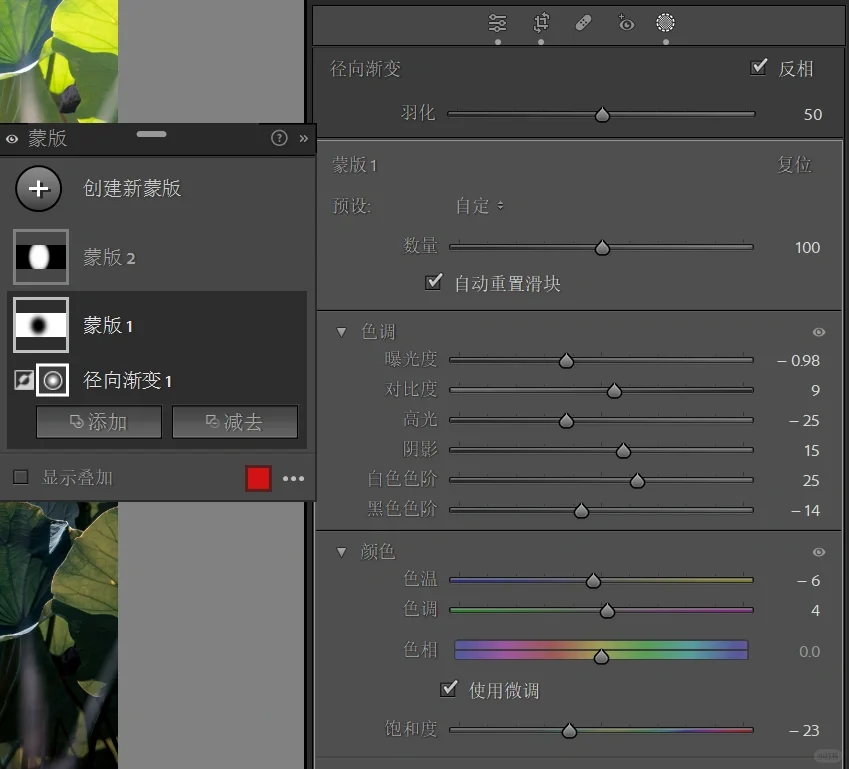Click the invert icon beside 径向渐变 1

pos(23,380)
